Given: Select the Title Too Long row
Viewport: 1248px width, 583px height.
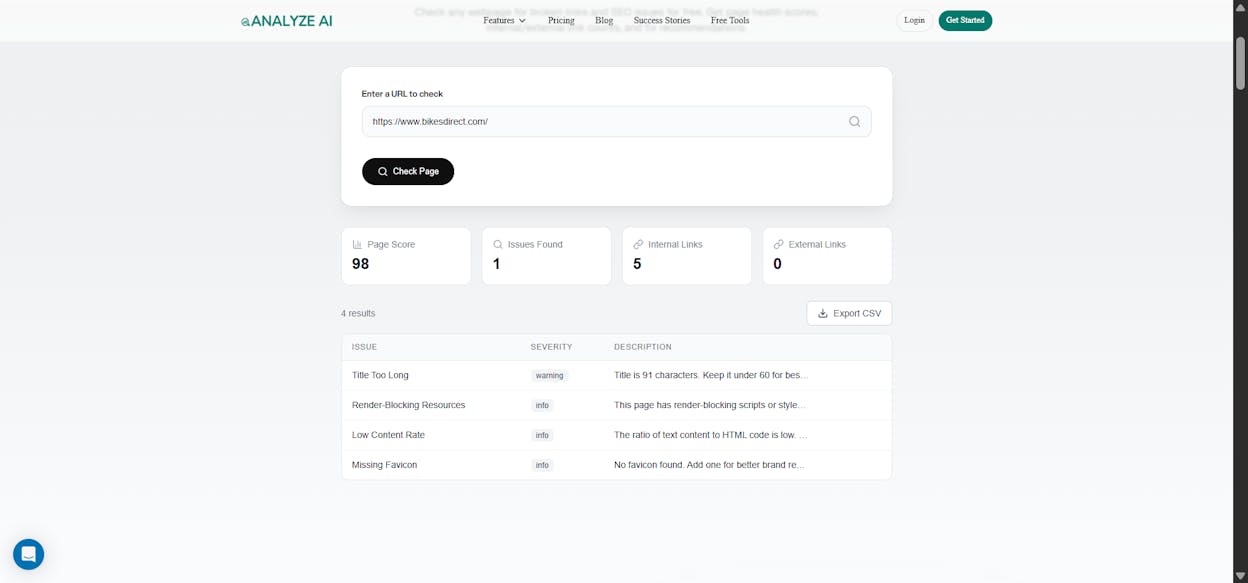Looking at the screenshot, I should click(x=616, y=375).
